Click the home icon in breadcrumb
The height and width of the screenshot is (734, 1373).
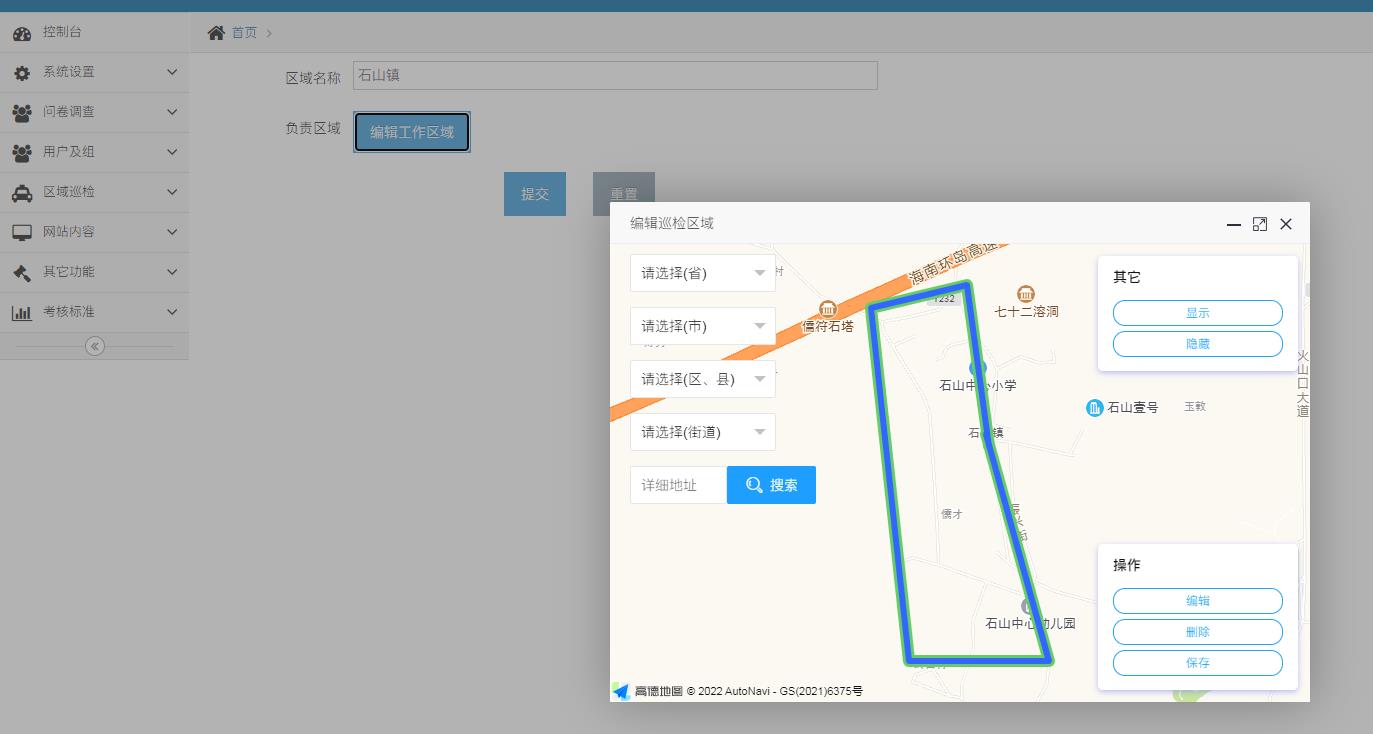click(x=216, y=33)
